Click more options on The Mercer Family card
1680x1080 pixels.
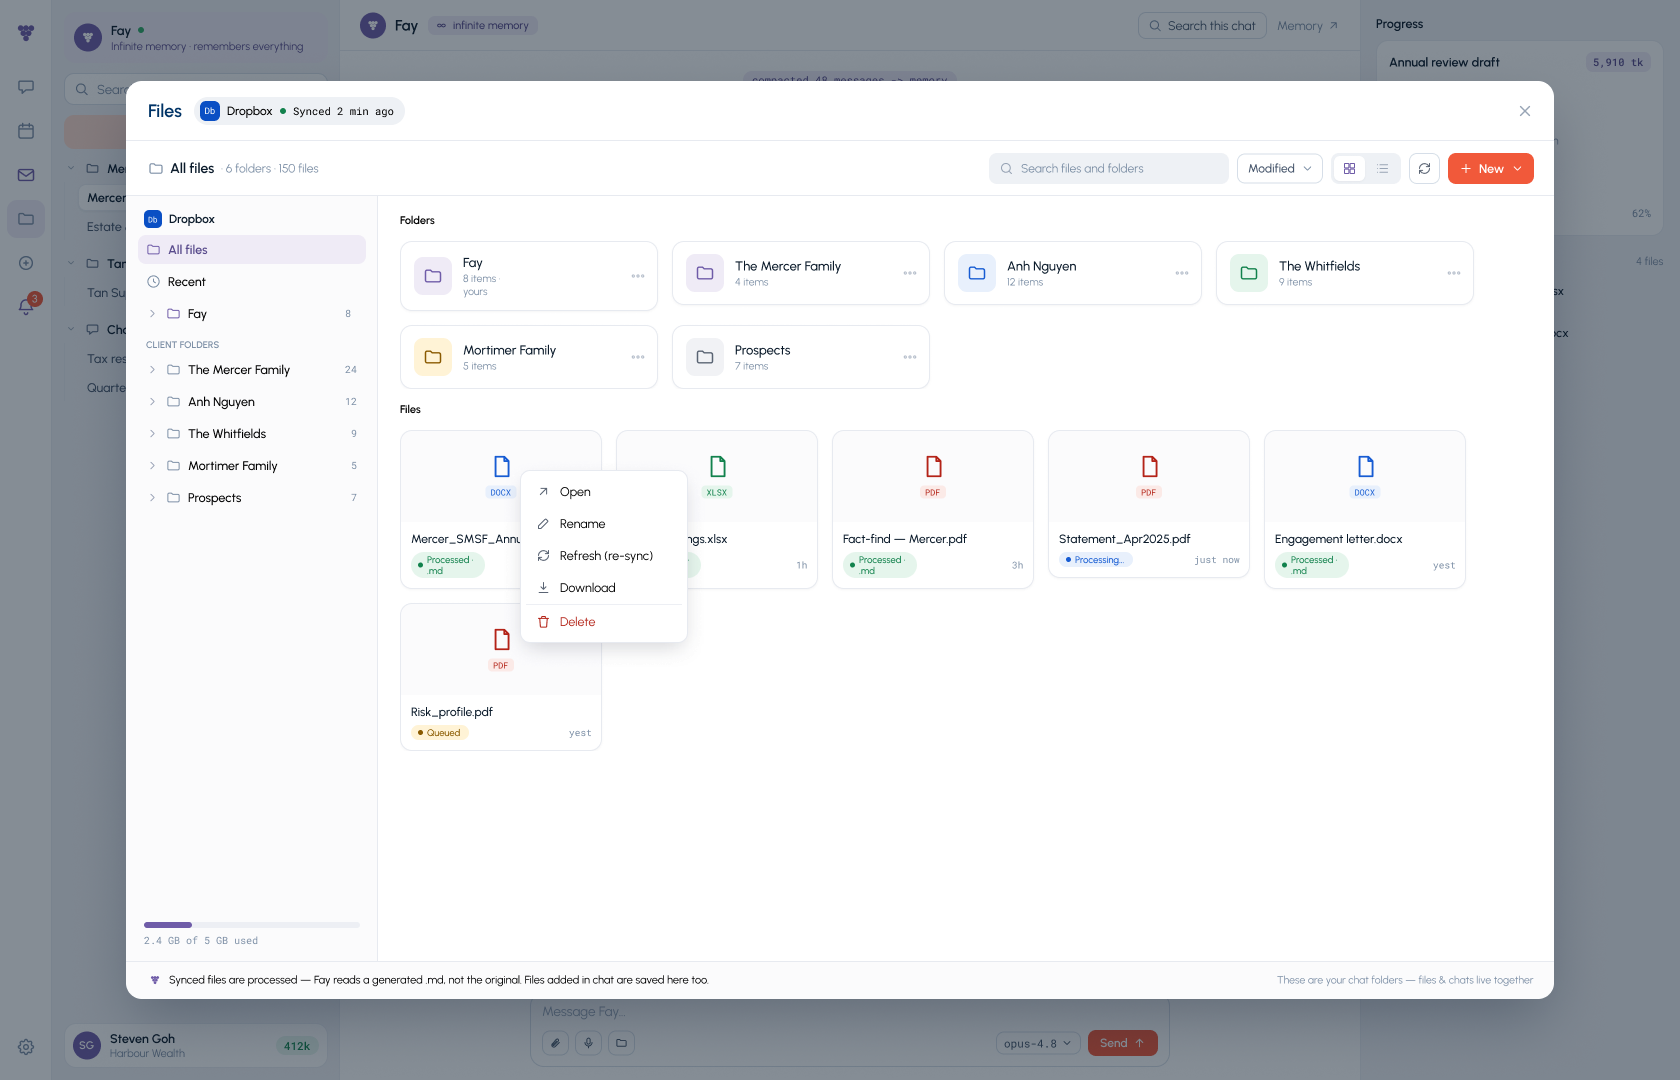tap(910, 273)
